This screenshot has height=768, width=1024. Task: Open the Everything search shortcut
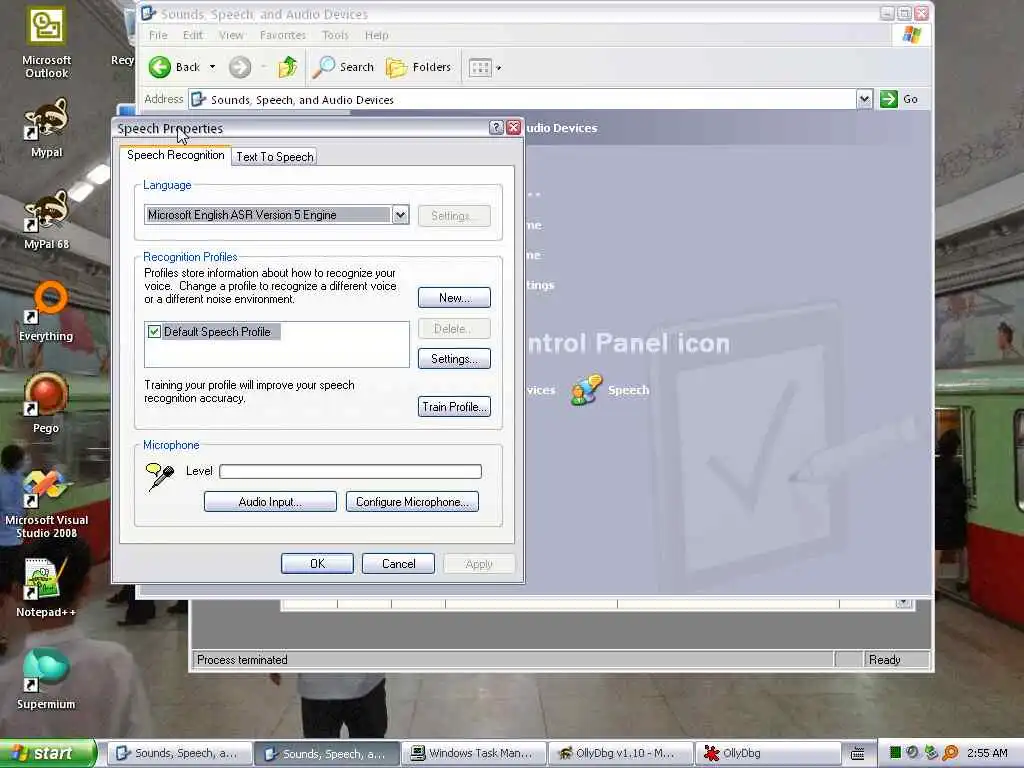tap(46, 312)
